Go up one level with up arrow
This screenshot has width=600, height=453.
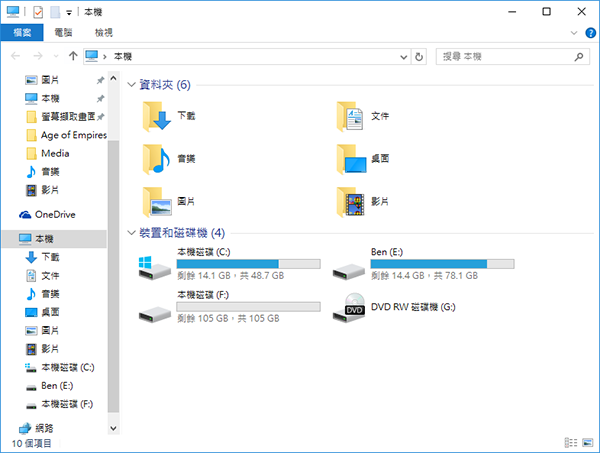coord(73,56)
